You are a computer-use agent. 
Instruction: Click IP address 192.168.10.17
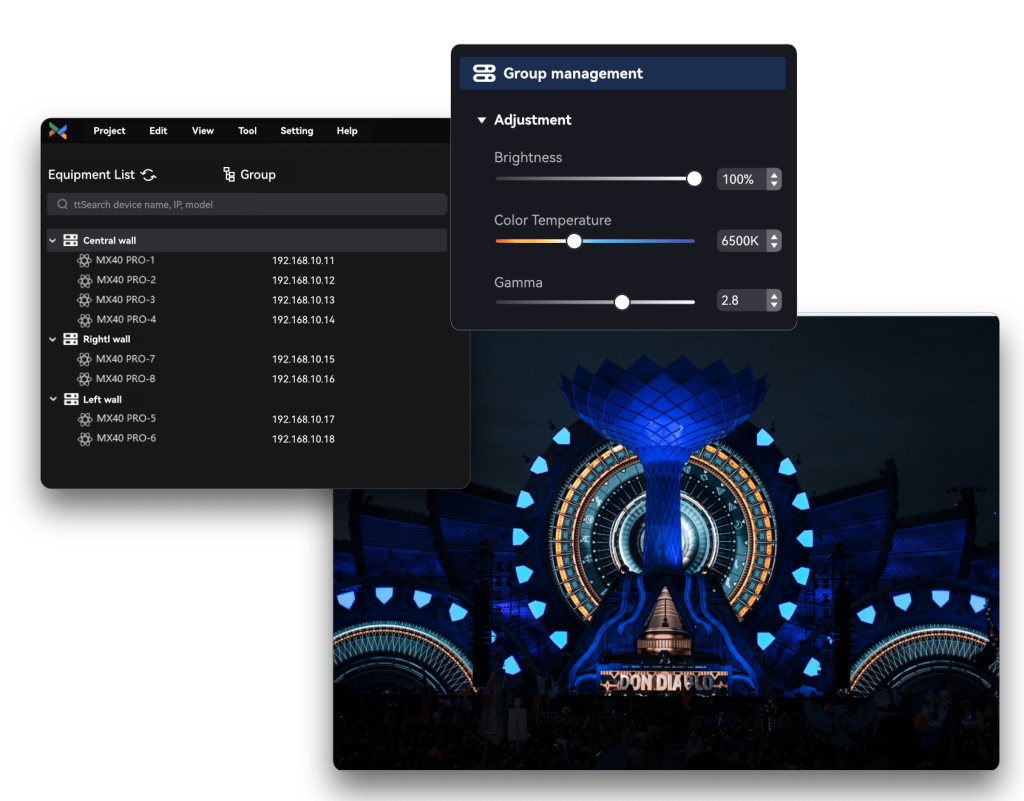coord(303,419)
